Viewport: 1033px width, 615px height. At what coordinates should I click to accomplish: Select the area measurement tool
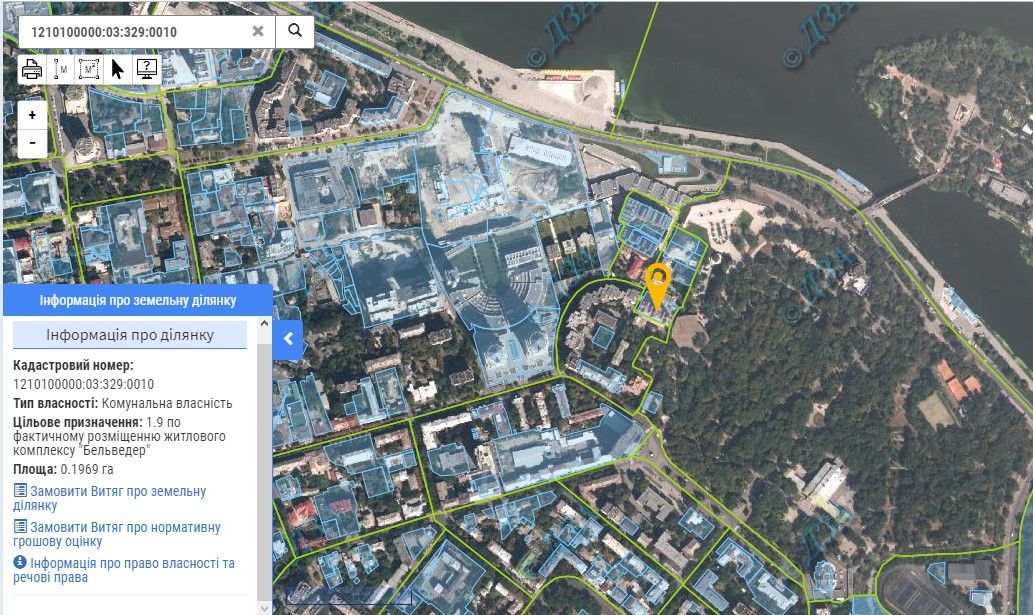[89, 70]
